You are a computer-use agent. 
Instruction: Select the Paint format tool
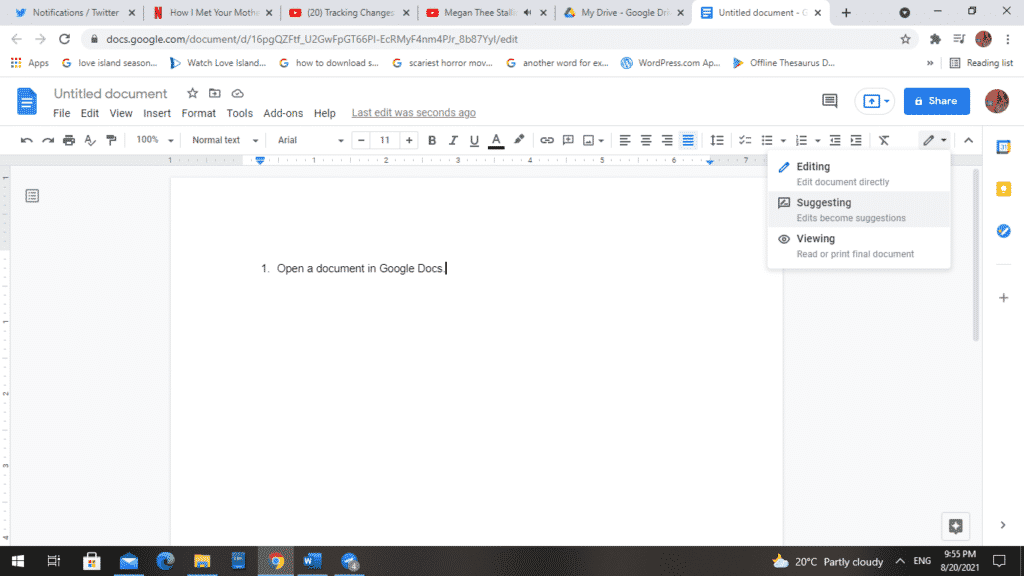tap(111, 141)
